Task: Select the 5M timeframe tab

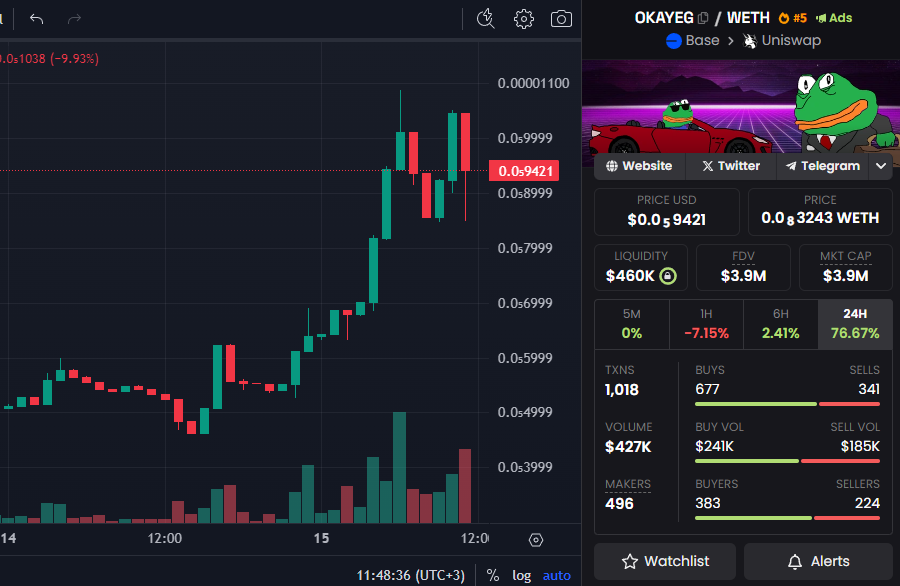Action: click(631, 324)
